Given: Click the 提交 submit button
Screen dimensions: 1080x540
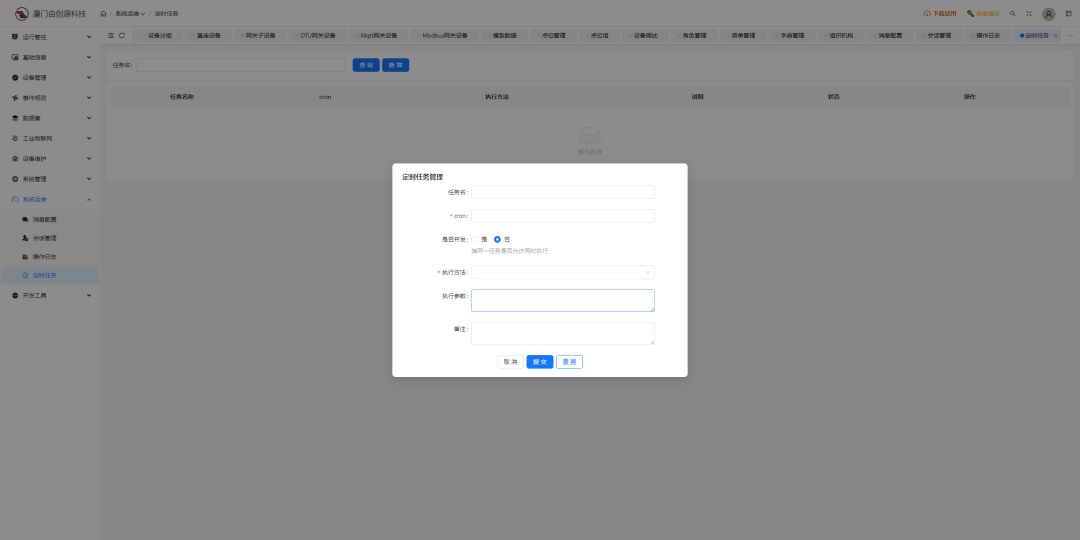Looking at the screenshot, I should (539, 362).
